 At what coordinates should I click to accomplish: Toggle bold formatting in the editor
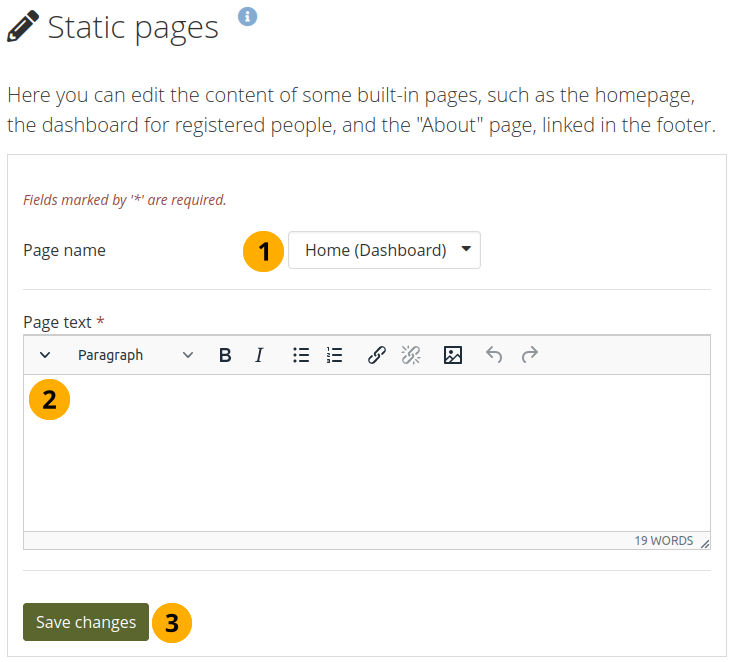[225, 355]
